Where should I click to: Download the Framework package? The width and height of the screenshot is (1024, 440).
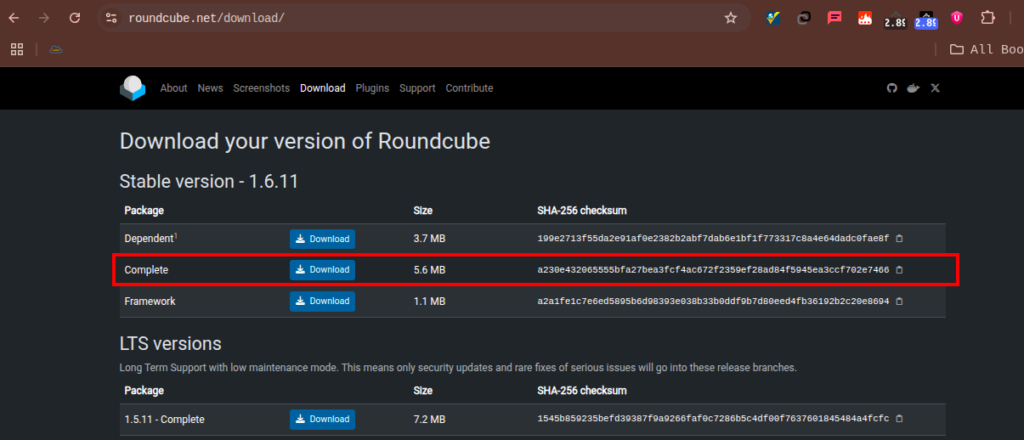click(323, 301)
